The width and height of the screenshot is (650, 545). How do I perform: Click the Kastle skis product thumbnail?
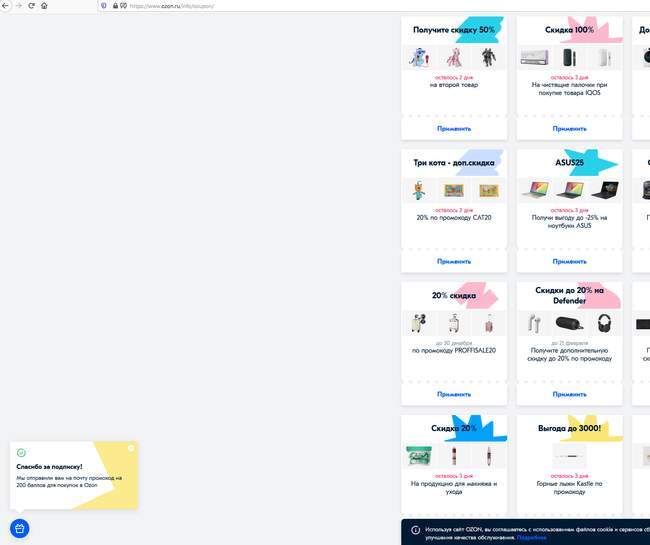[x=569, y=456]
